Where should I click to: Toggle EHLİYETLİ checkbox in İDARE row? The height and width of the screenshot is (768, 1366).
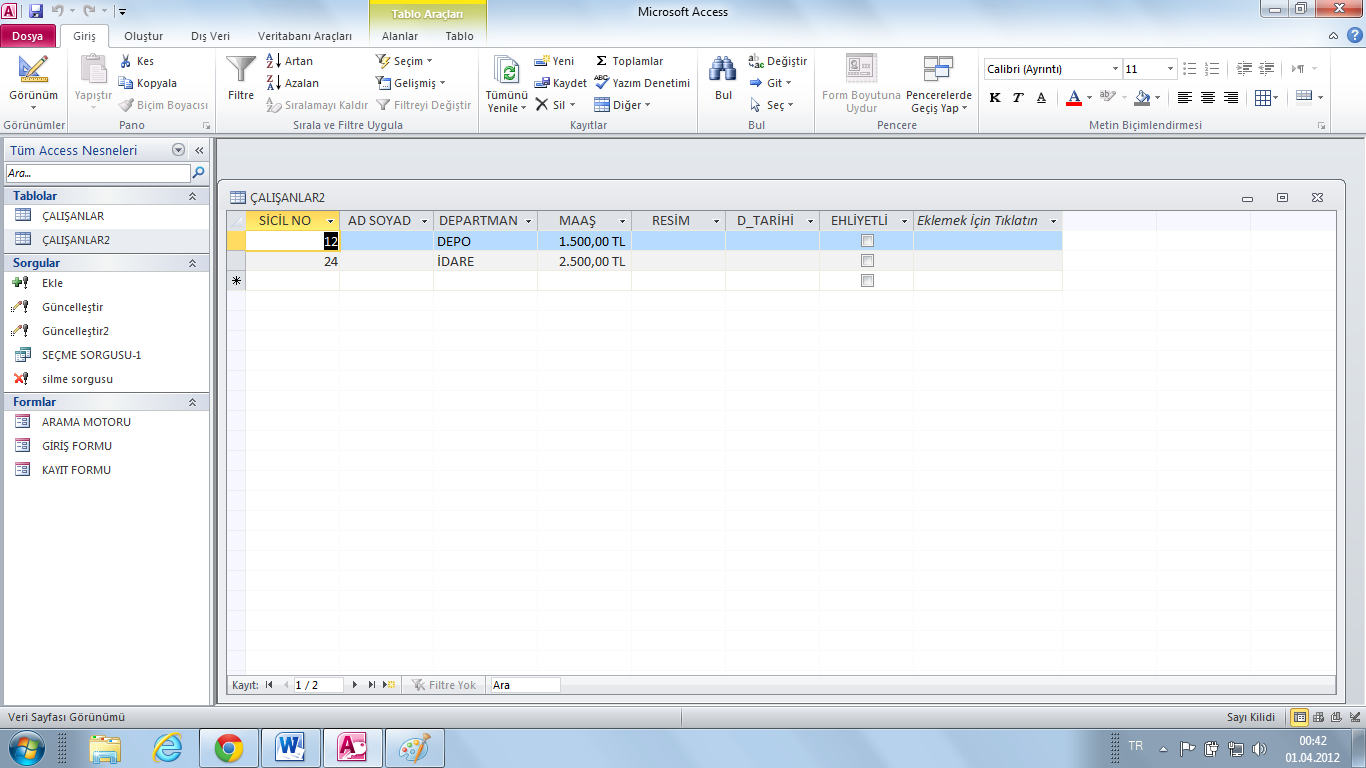pos(867,261)
